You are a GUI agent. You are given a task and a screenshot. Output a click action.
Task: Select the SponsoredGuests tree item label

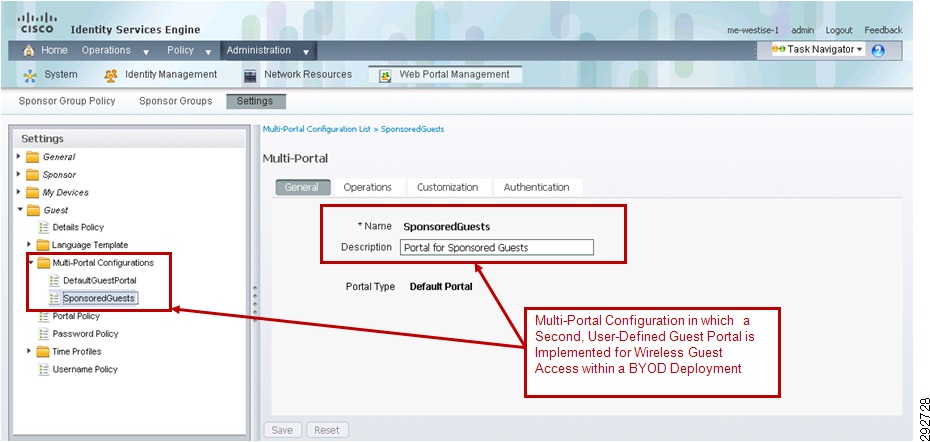coord(99,298)
